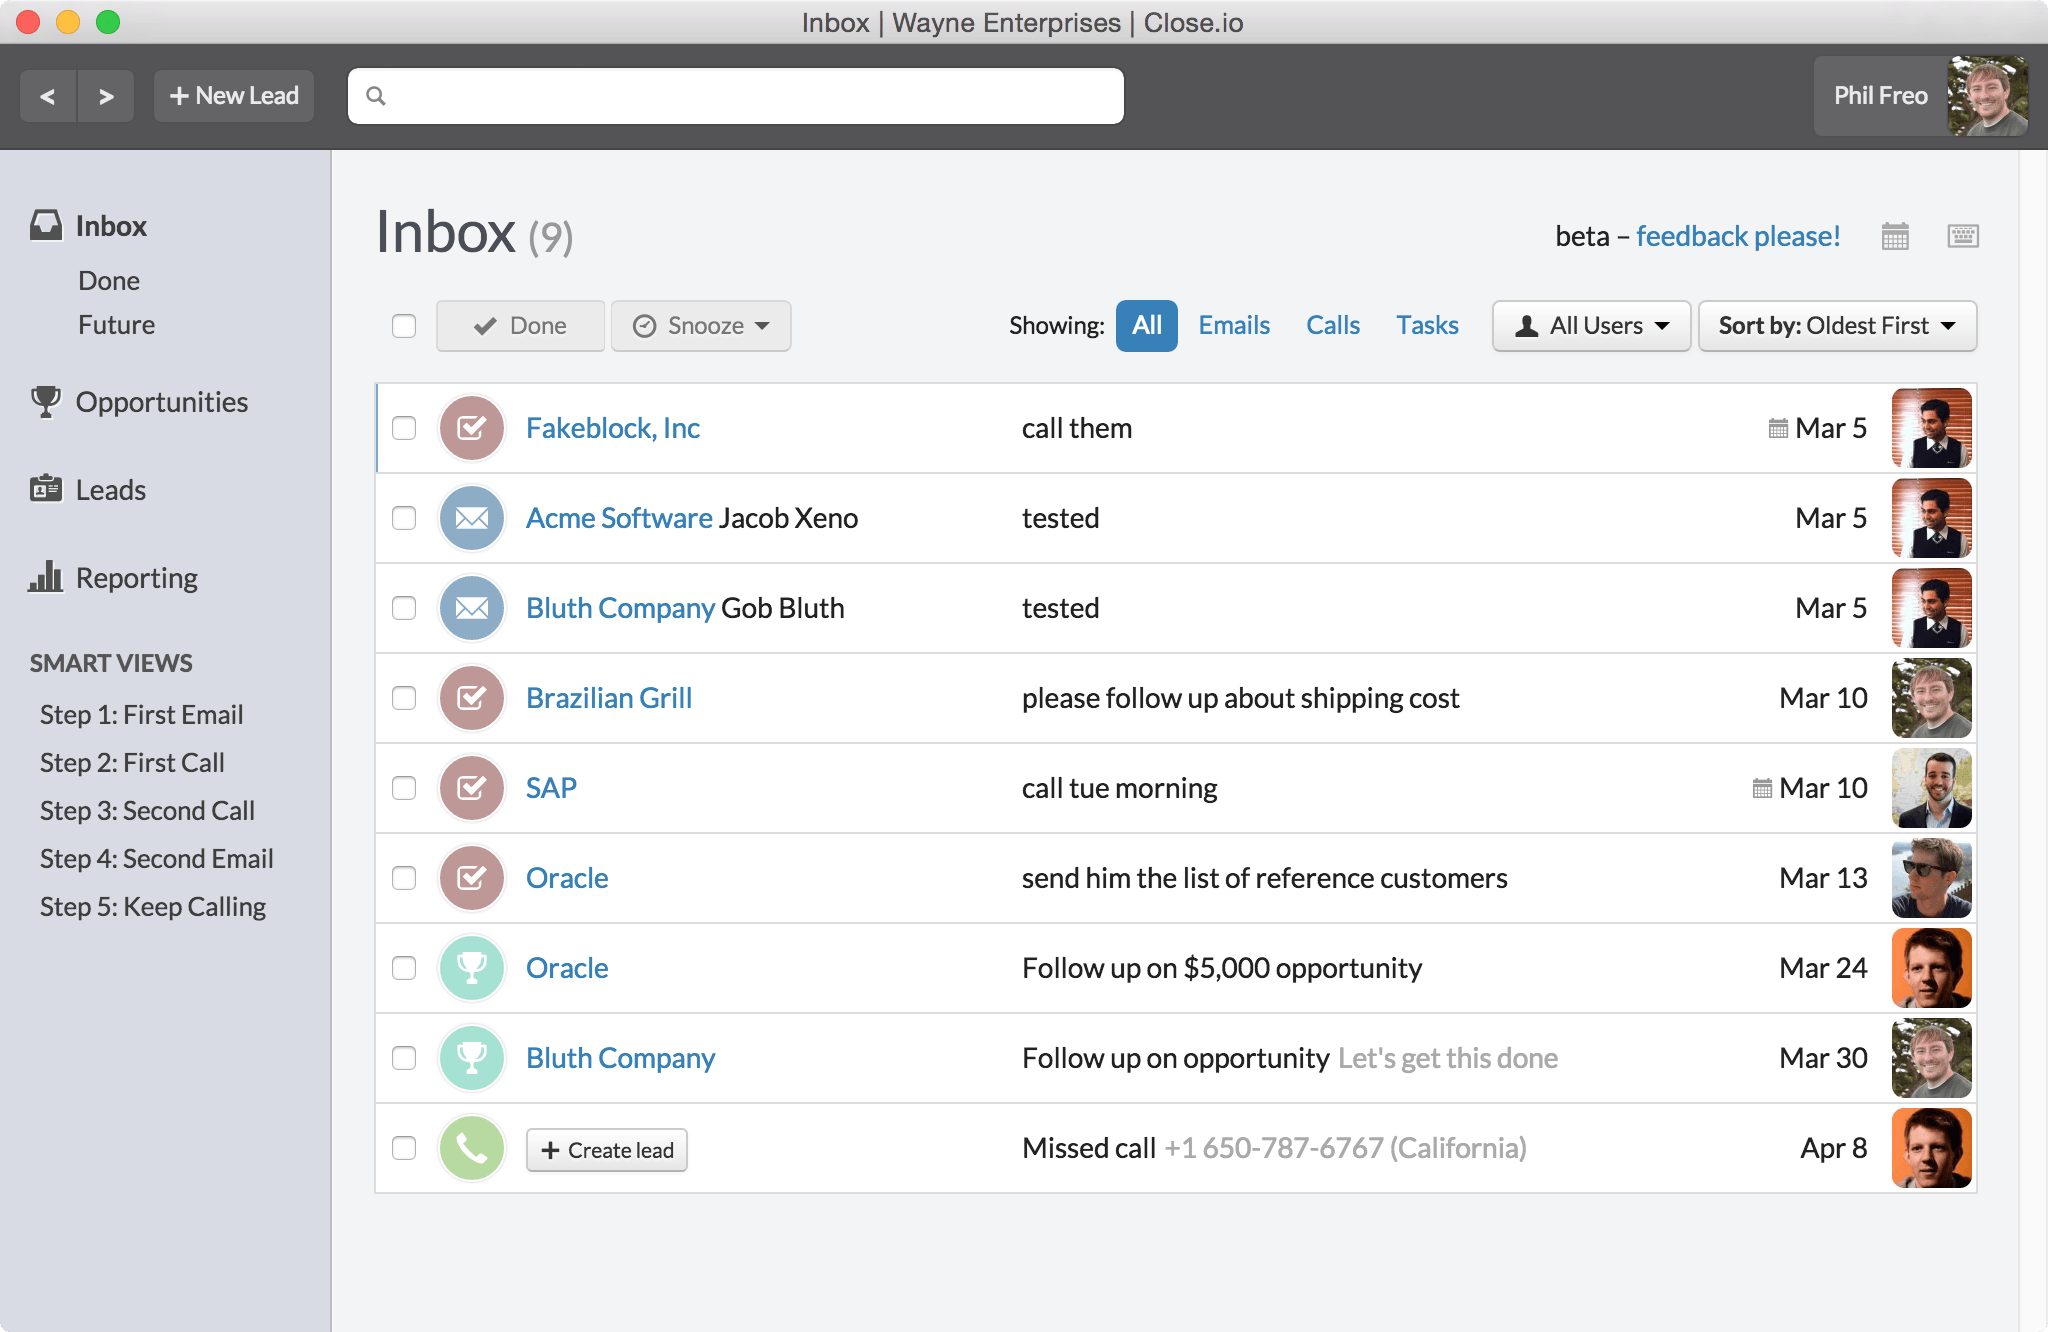Check the select-all checkbox above the inbox list

coord(404,326)
